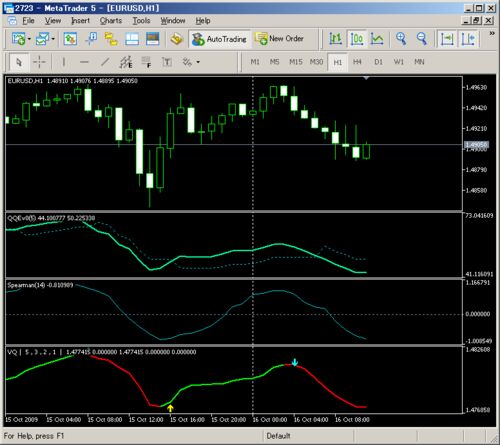This screenshot has height=445, width=500.
Task: Switch to M5 timeframe
Action: click(275, 62)
